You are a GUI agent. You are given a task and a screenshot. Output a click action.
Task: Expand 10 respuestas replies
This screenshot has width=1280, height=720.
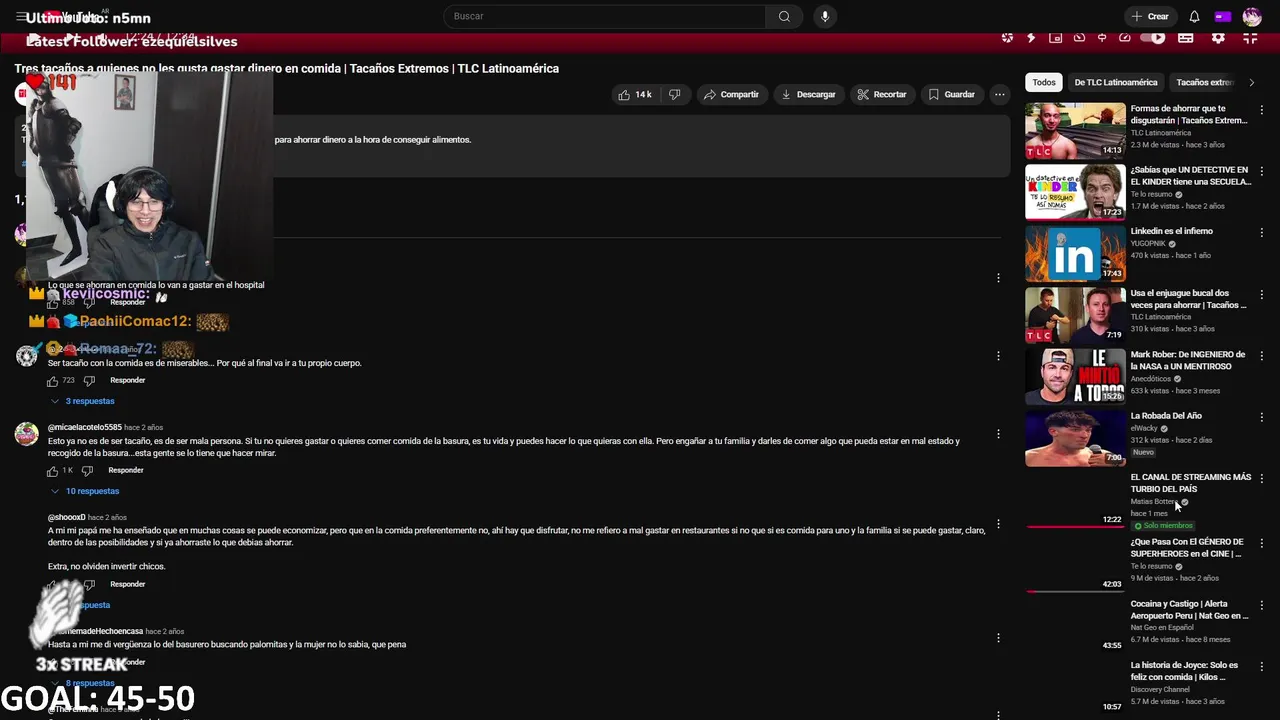tap(85, 491)
